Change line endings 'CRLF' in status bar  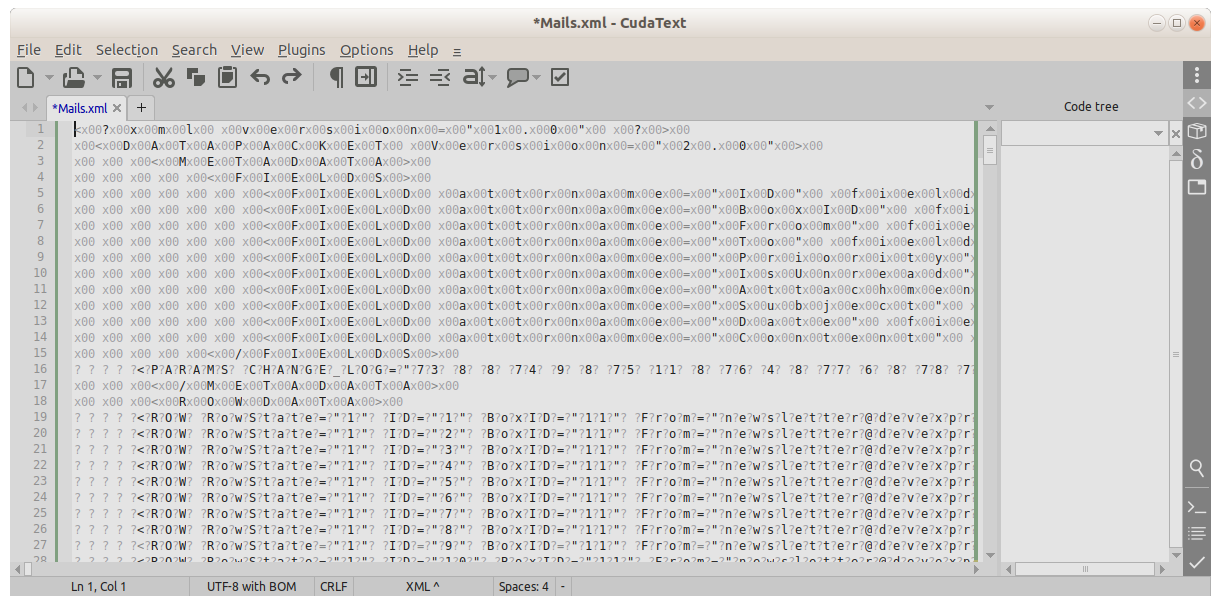[x=334, y=586]
